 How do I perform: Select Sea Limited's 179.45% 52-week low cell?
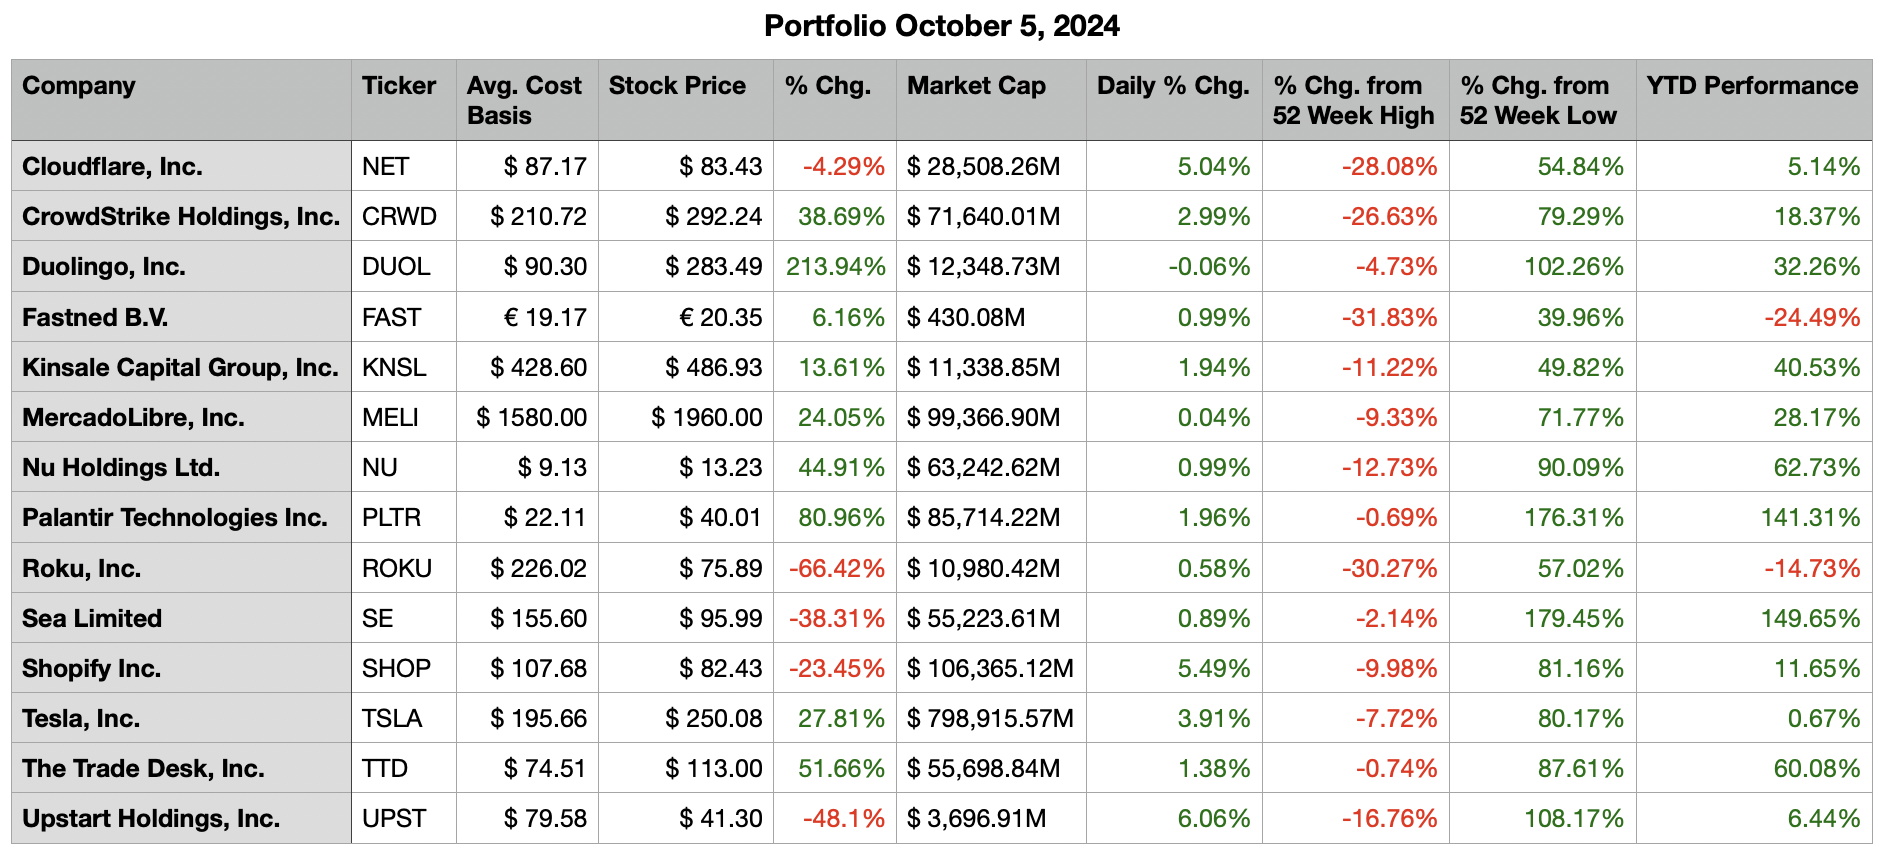coord(1573,619)
